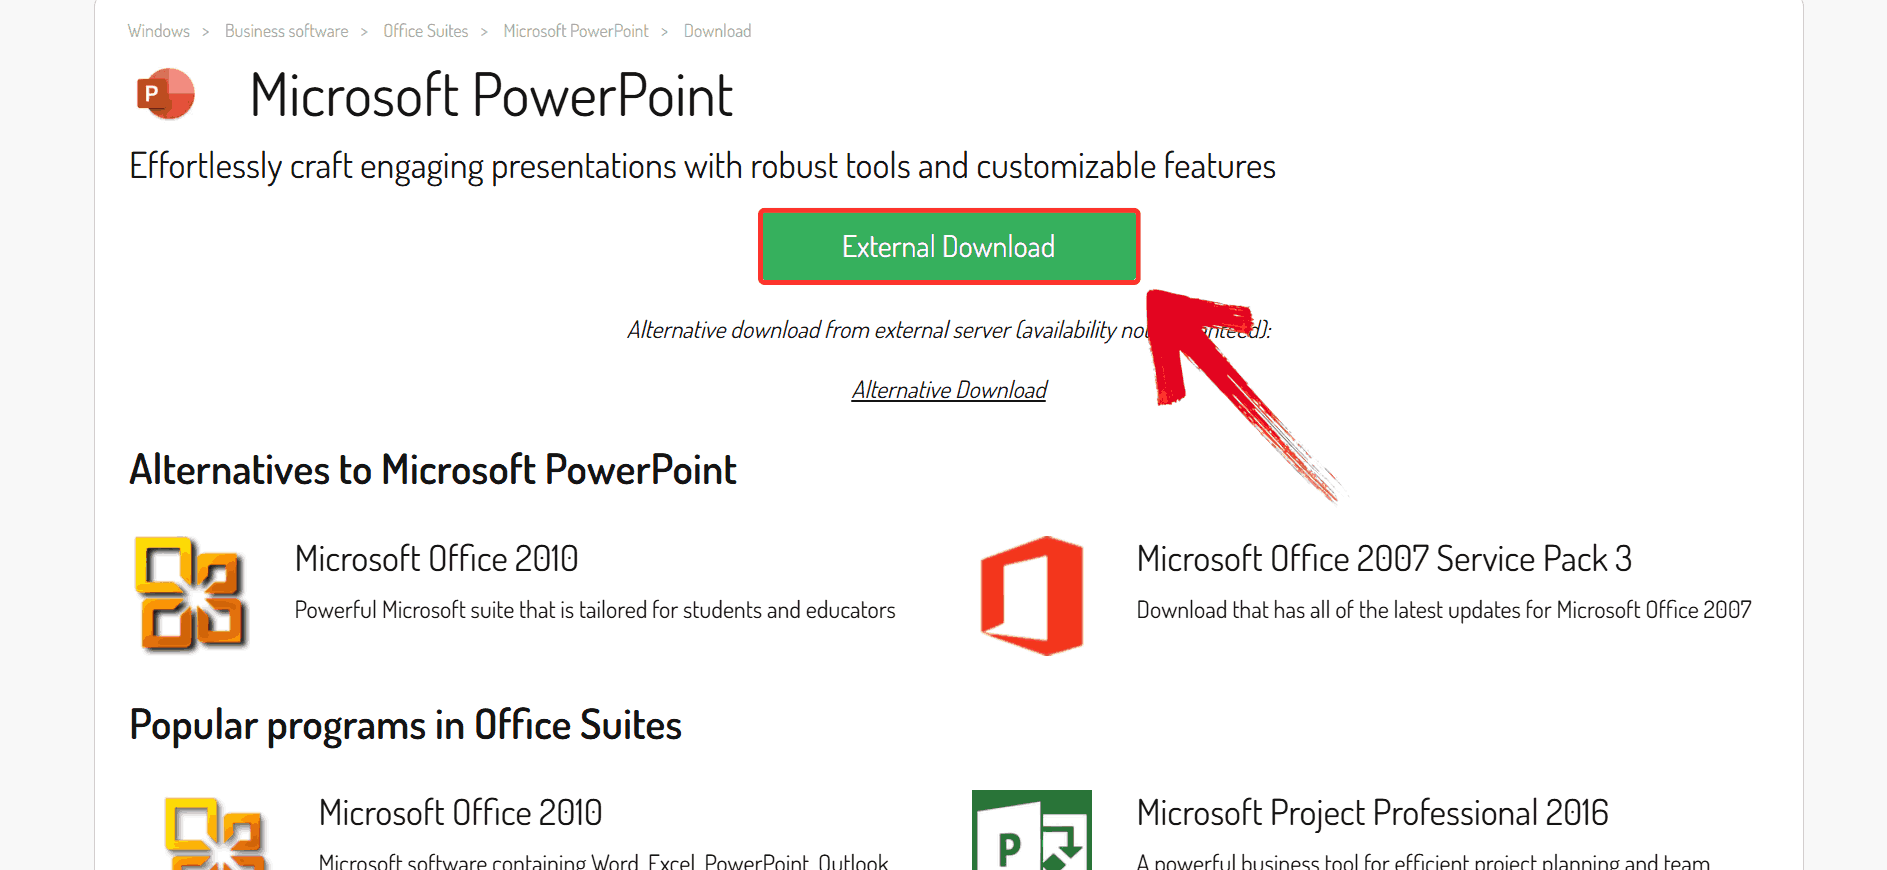Click Microsoft Office 2010 title in Popular programs
The image size is (1887, 870).
(x=460, y=813)
